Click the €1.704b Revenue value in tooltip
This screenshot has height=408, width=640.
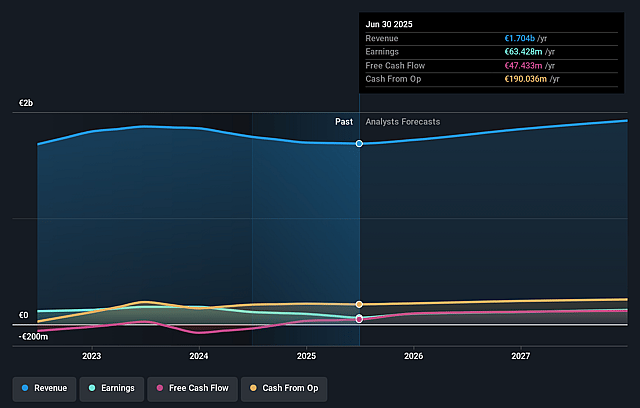click(x=520, y=38)
